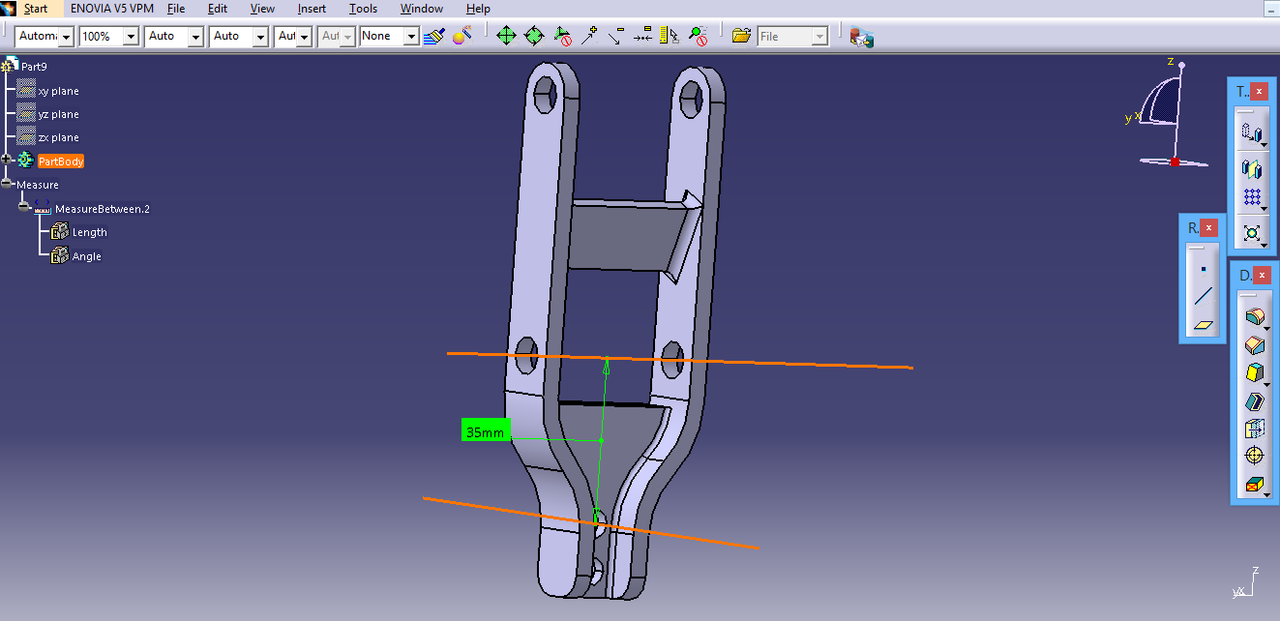Click the ENOVIA connect icon on the toolbar
Image resolution: width=1280 pixels, height=621 pixels.
[x=862, y=36]
